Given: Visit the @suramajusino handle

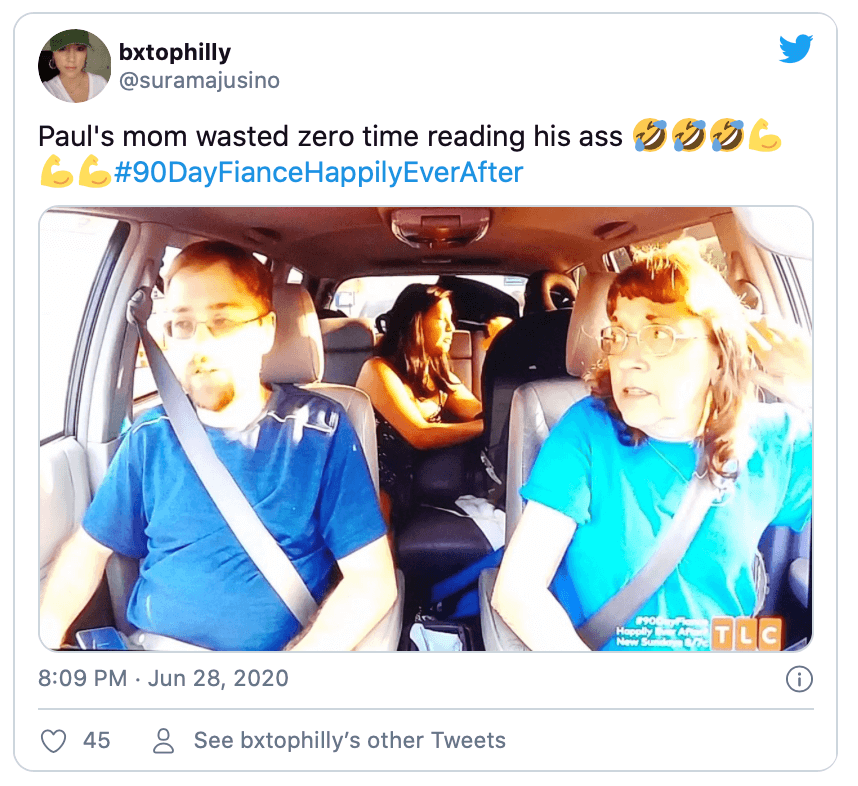Looking at the screenshot, I should [x=199, y=80].
